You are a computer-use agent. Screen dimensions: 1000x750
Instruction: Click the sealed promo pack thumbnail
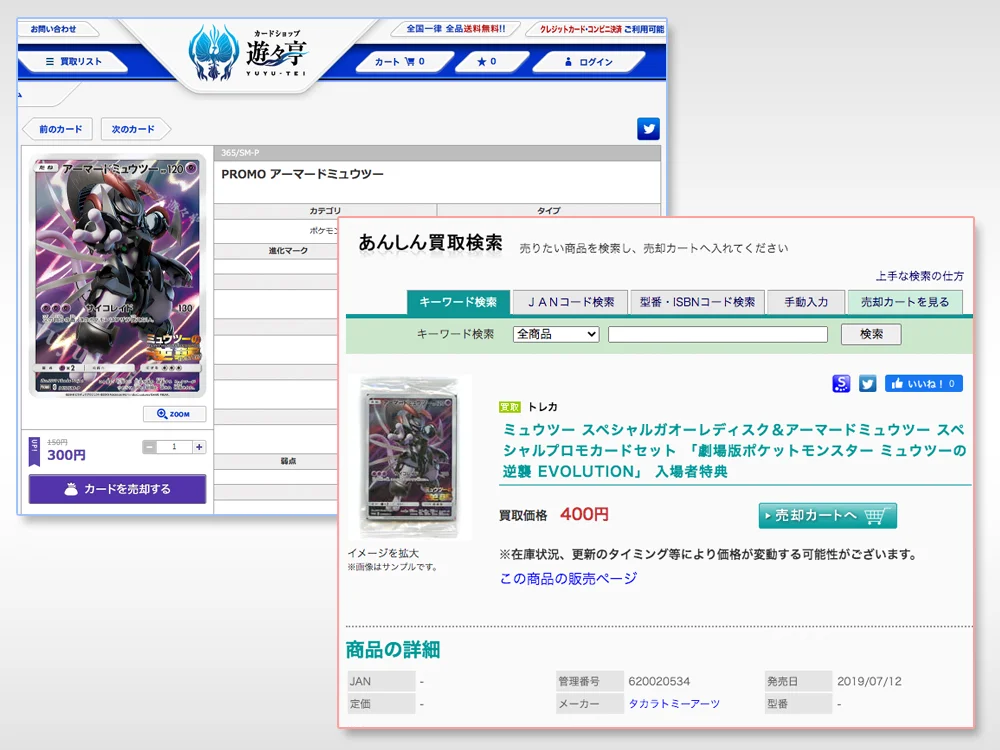point(410,457)
